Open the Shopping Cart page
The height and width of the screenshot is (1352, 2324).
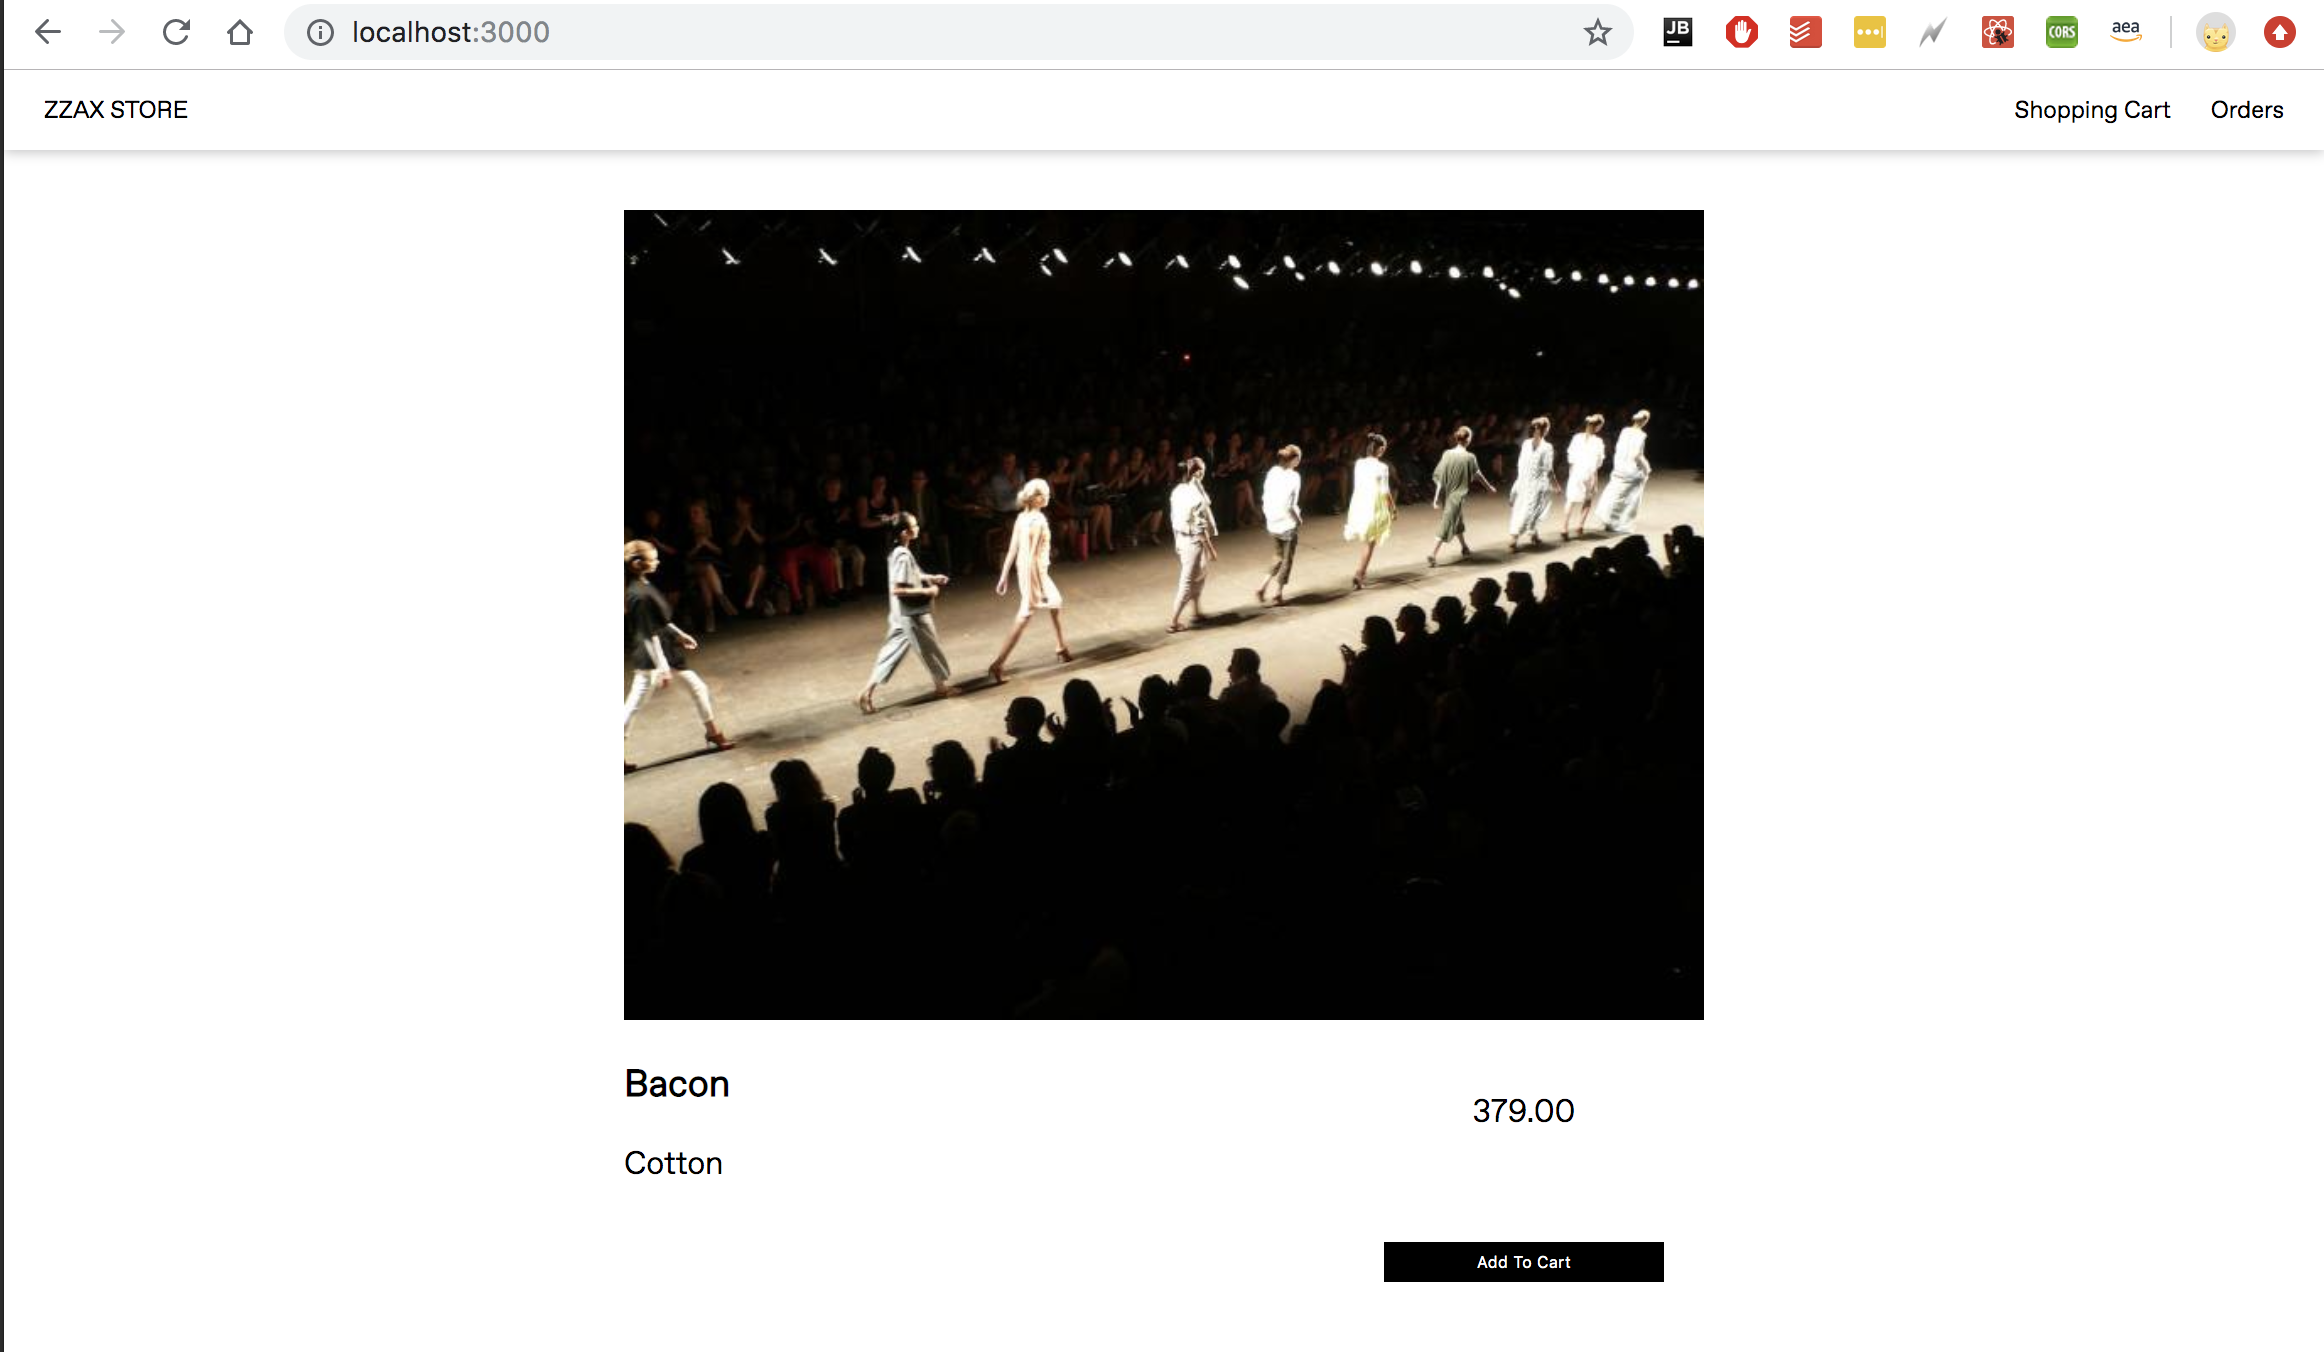[2092, 110]
